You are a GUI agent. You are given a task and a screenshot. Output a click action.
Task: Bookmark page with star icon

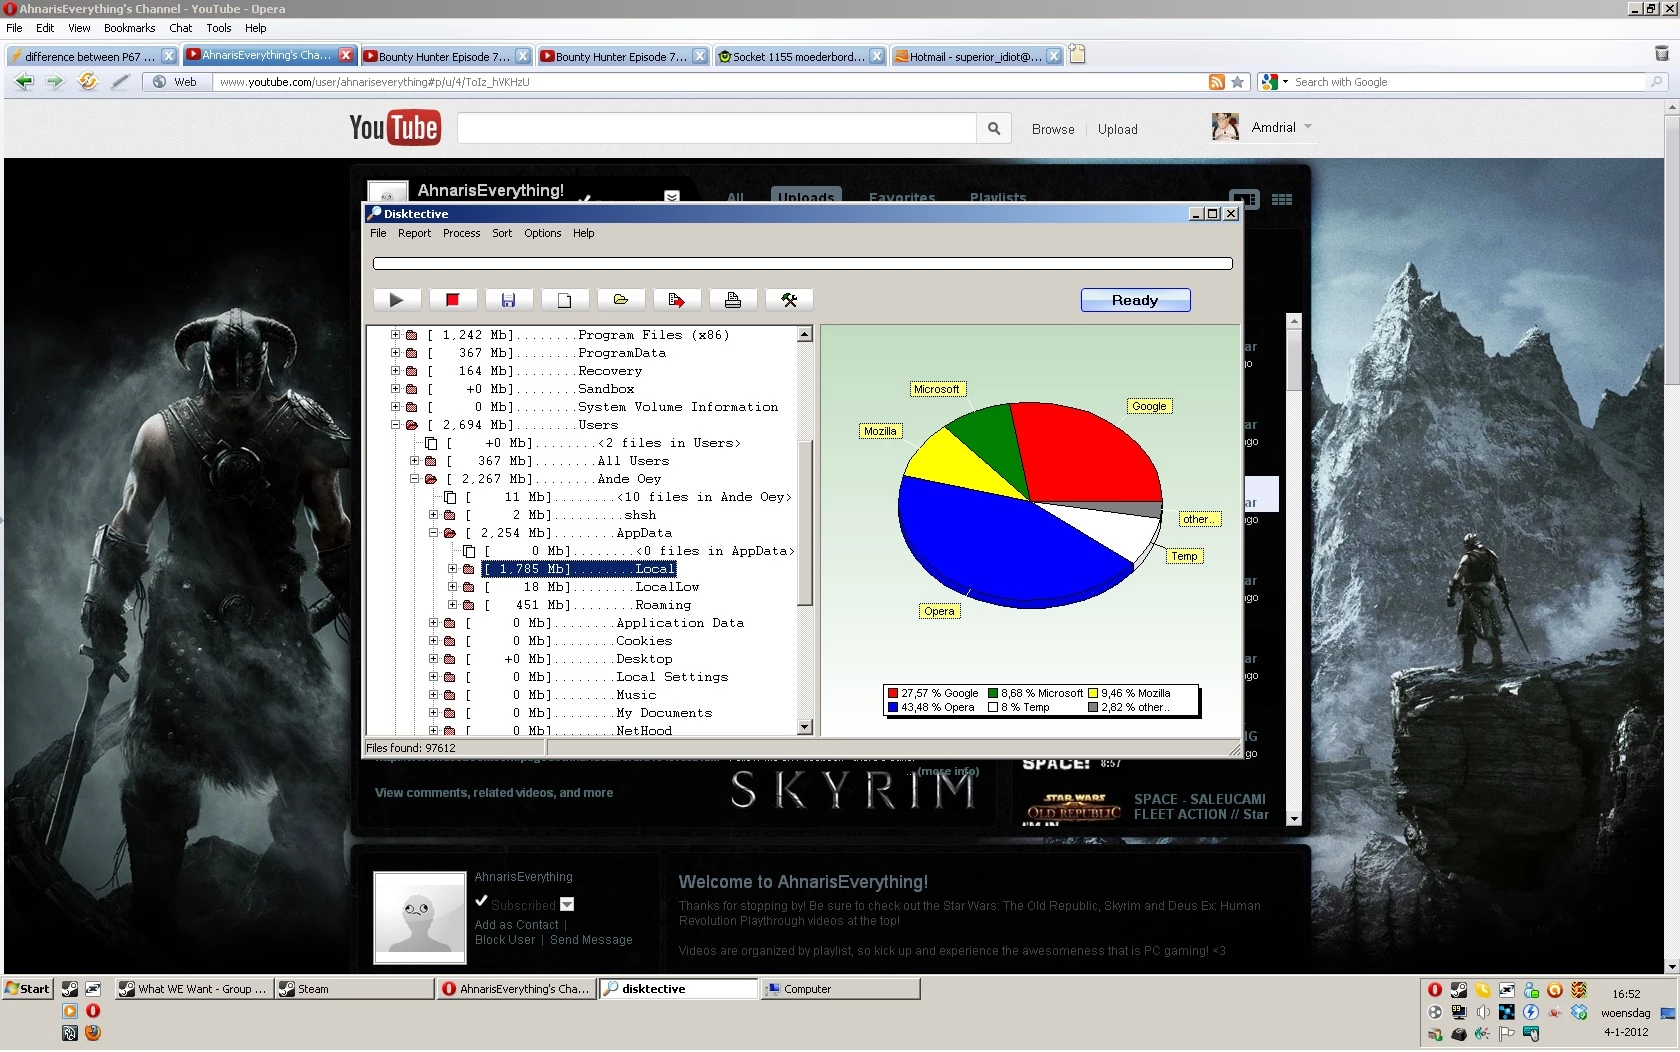[x=1237, y=82]
